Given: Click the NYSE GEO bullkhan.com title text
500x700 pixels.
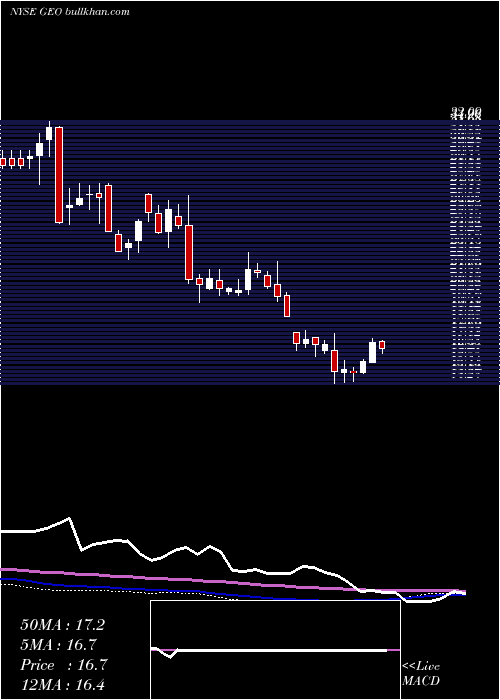Looking at the screenshot, I should click(x=70, y=12).
